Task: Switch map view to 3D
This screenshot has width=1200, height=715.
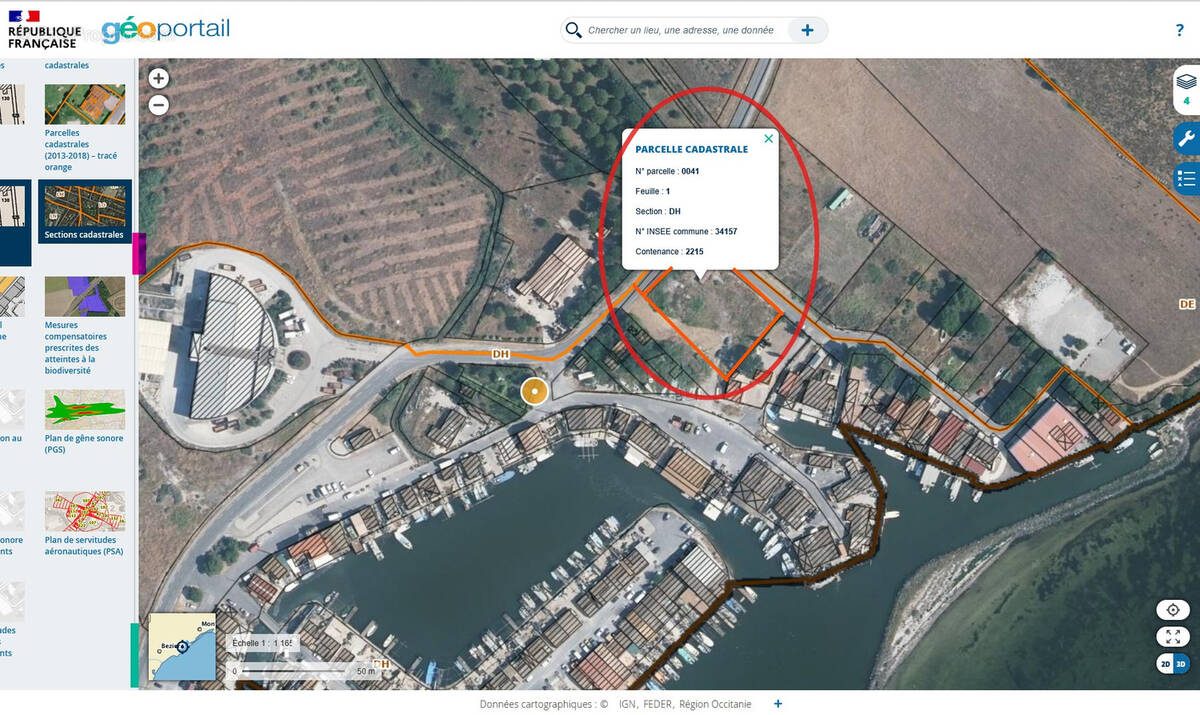Action: (1181, 664)
